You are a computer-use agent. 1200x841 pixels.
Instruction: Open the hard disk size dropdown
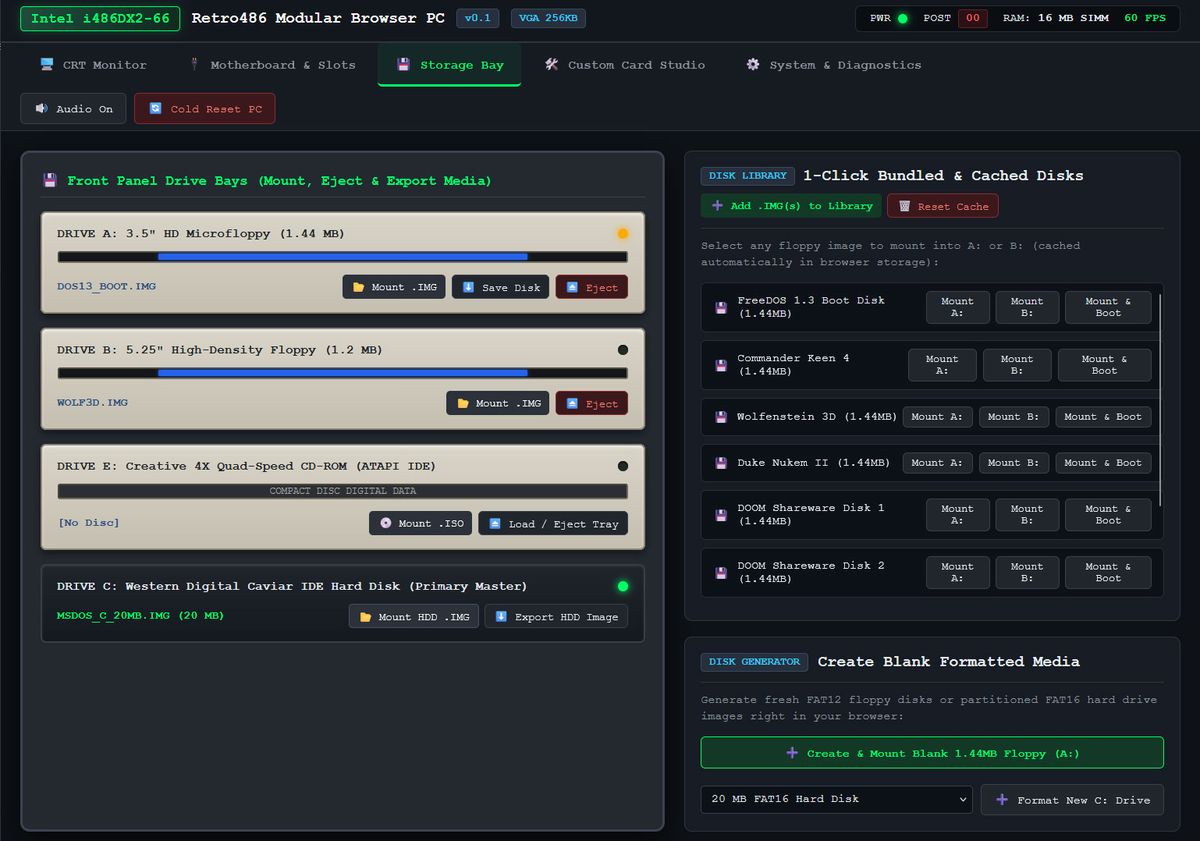click(x=836, y=799)
